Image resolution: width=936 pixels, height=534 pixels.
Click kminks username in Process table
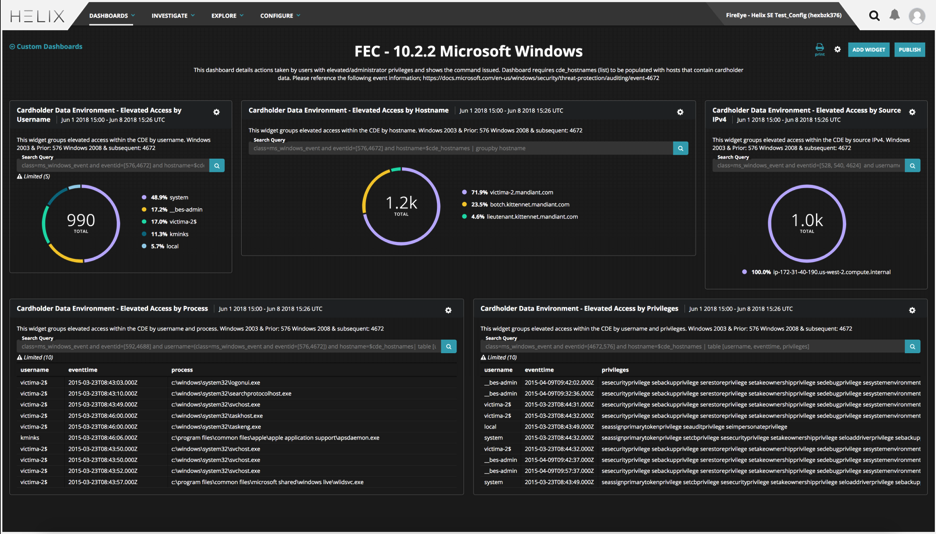pos(30,438)
